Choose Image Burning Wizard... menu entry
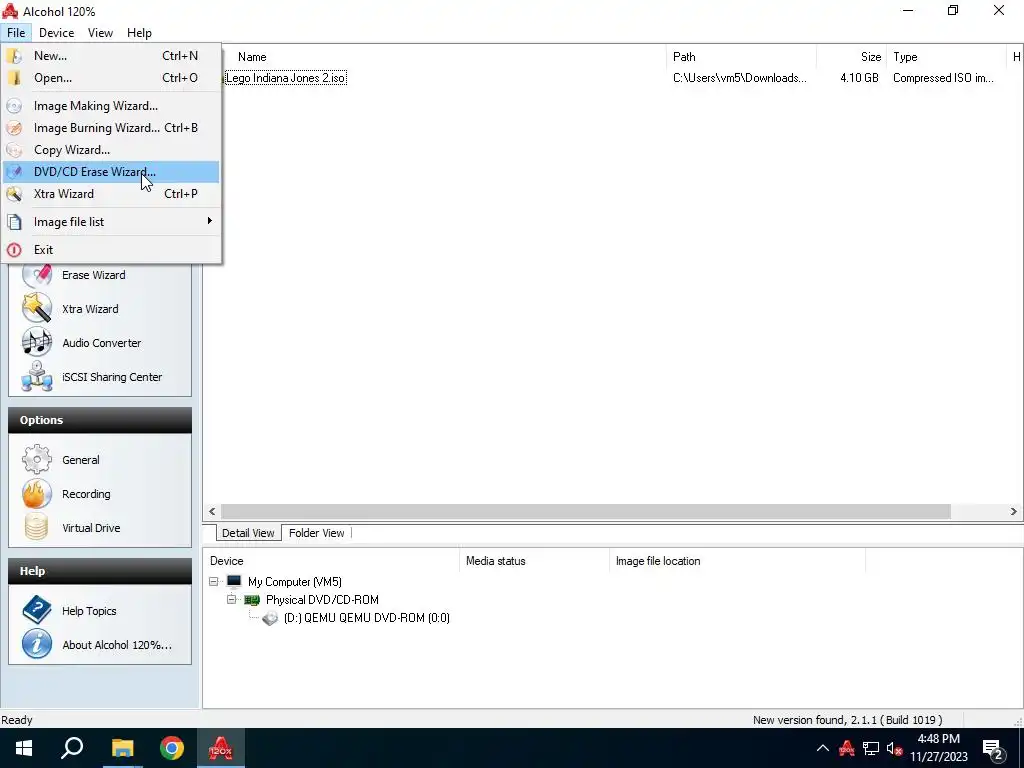 click(x=111, y=128)
